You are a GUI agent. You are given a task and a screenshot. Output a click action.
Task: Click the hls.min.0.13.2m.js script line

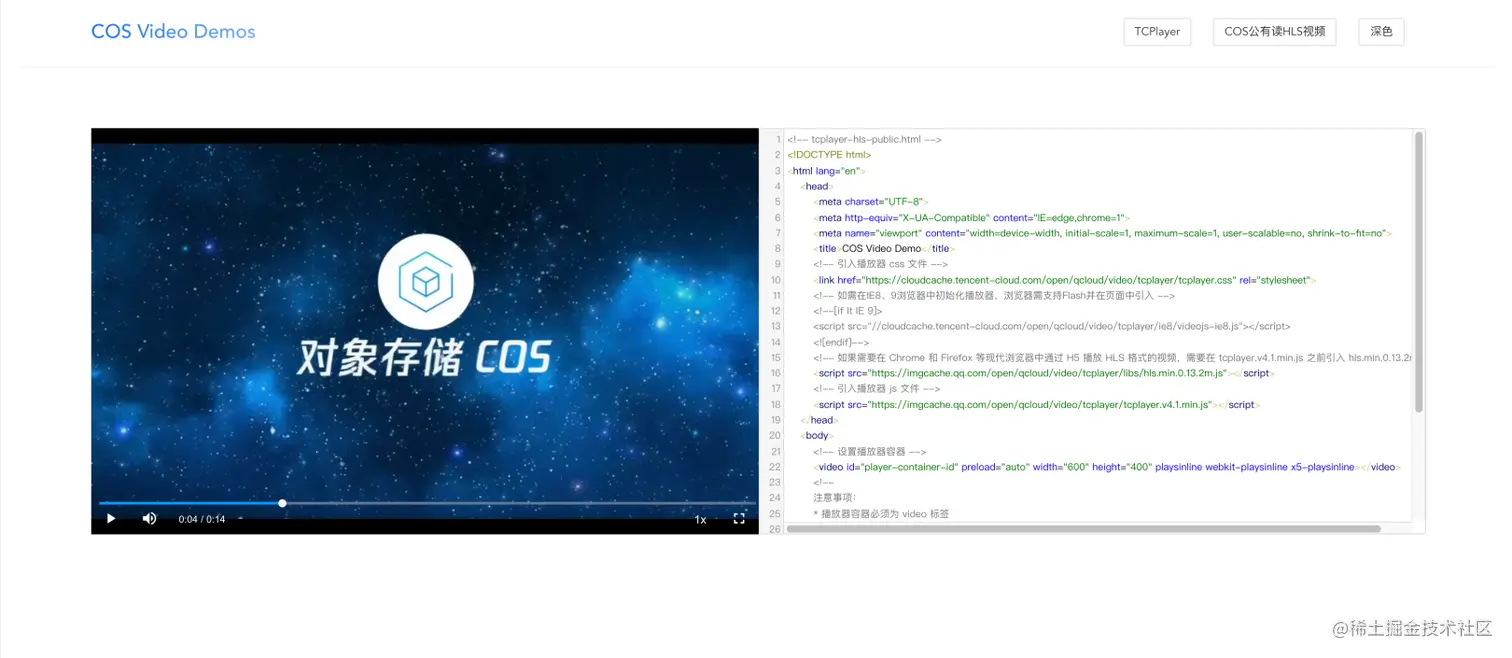pos(1042,373)
